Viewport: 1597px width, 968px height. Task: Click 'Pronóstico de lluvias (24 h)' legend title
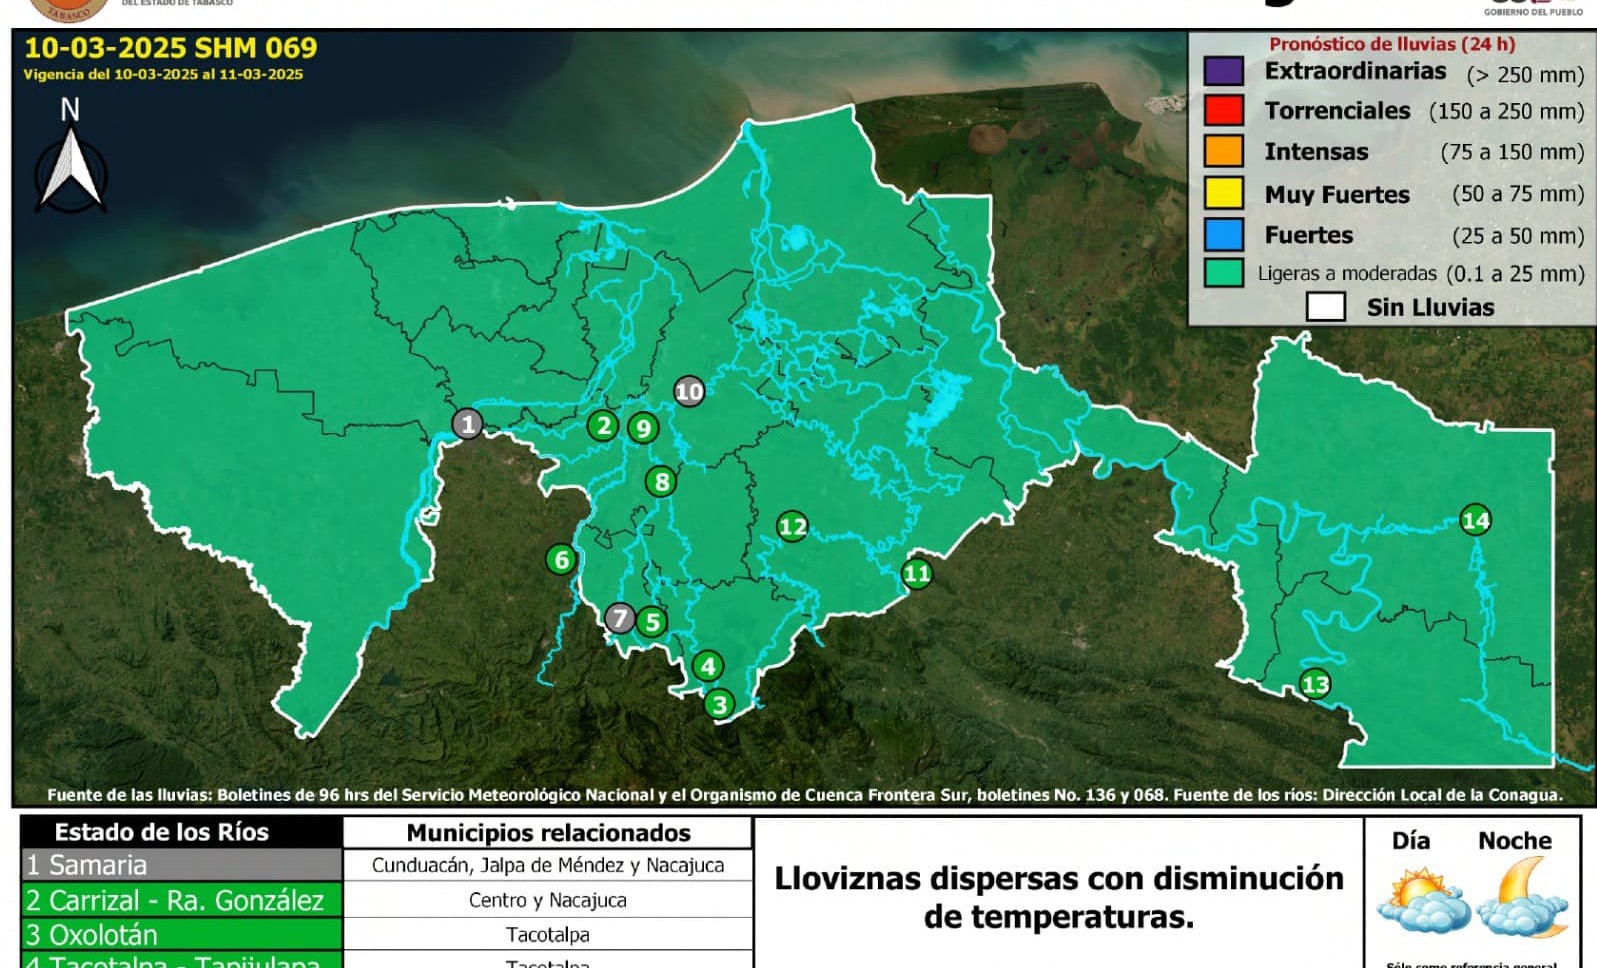[x=1392, y=44]
